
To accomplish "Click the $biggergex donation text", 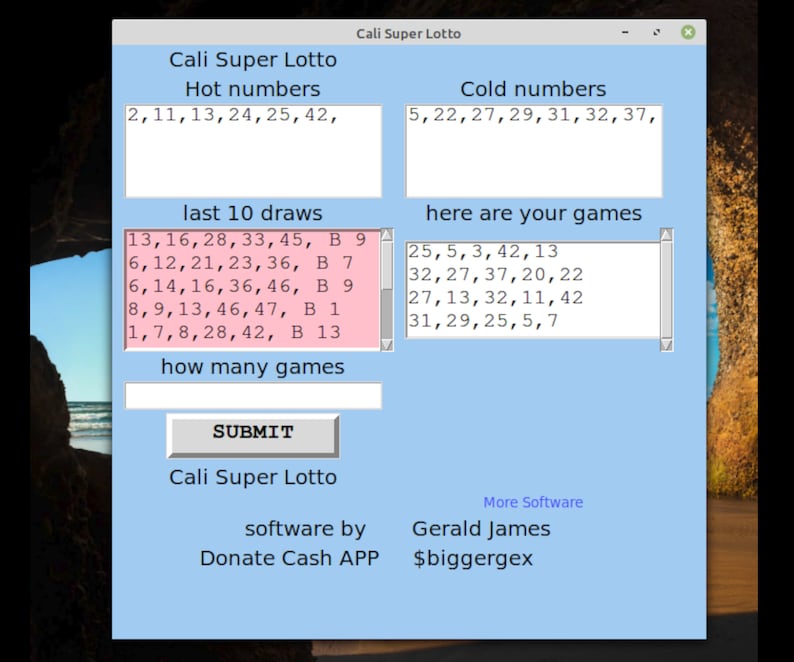I will [473, 558].
